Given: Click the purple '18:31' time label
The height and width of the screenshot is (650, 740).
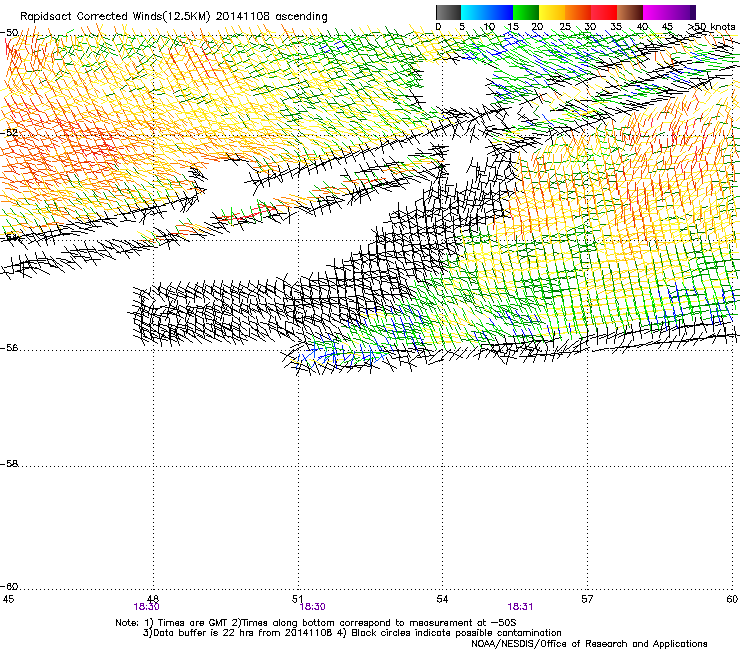Looking at the screenshot, I should tap(520, 607).
